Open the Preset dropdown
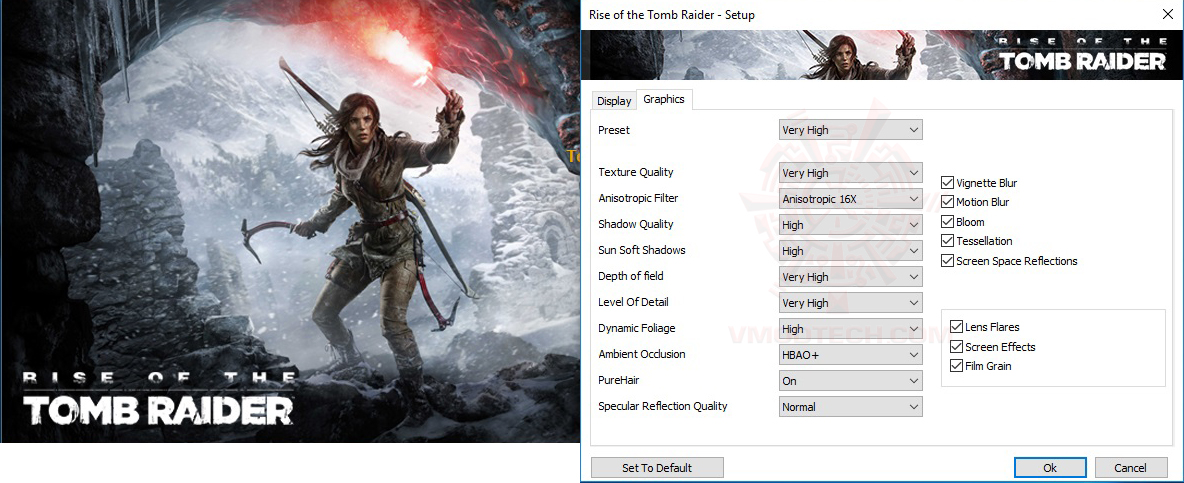This screenshot has width=1184, height=483. 851,130
